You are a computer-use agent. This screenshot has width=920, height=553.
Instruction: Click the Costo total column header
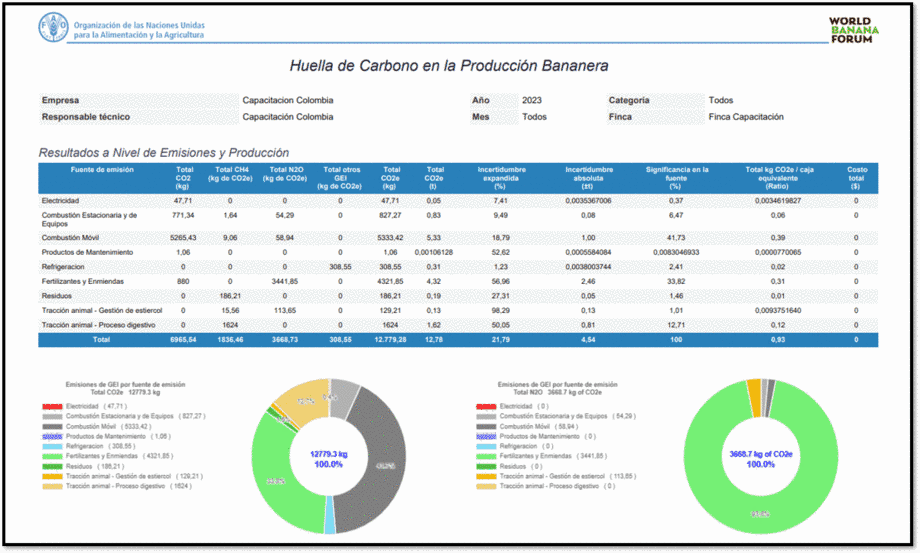(x=856, y=177)
